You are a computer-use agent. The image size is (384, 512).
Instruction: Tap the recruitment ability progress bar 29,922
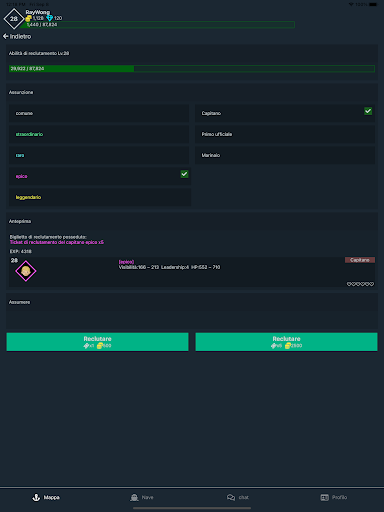pyautogui.click(x=192, y=69)
